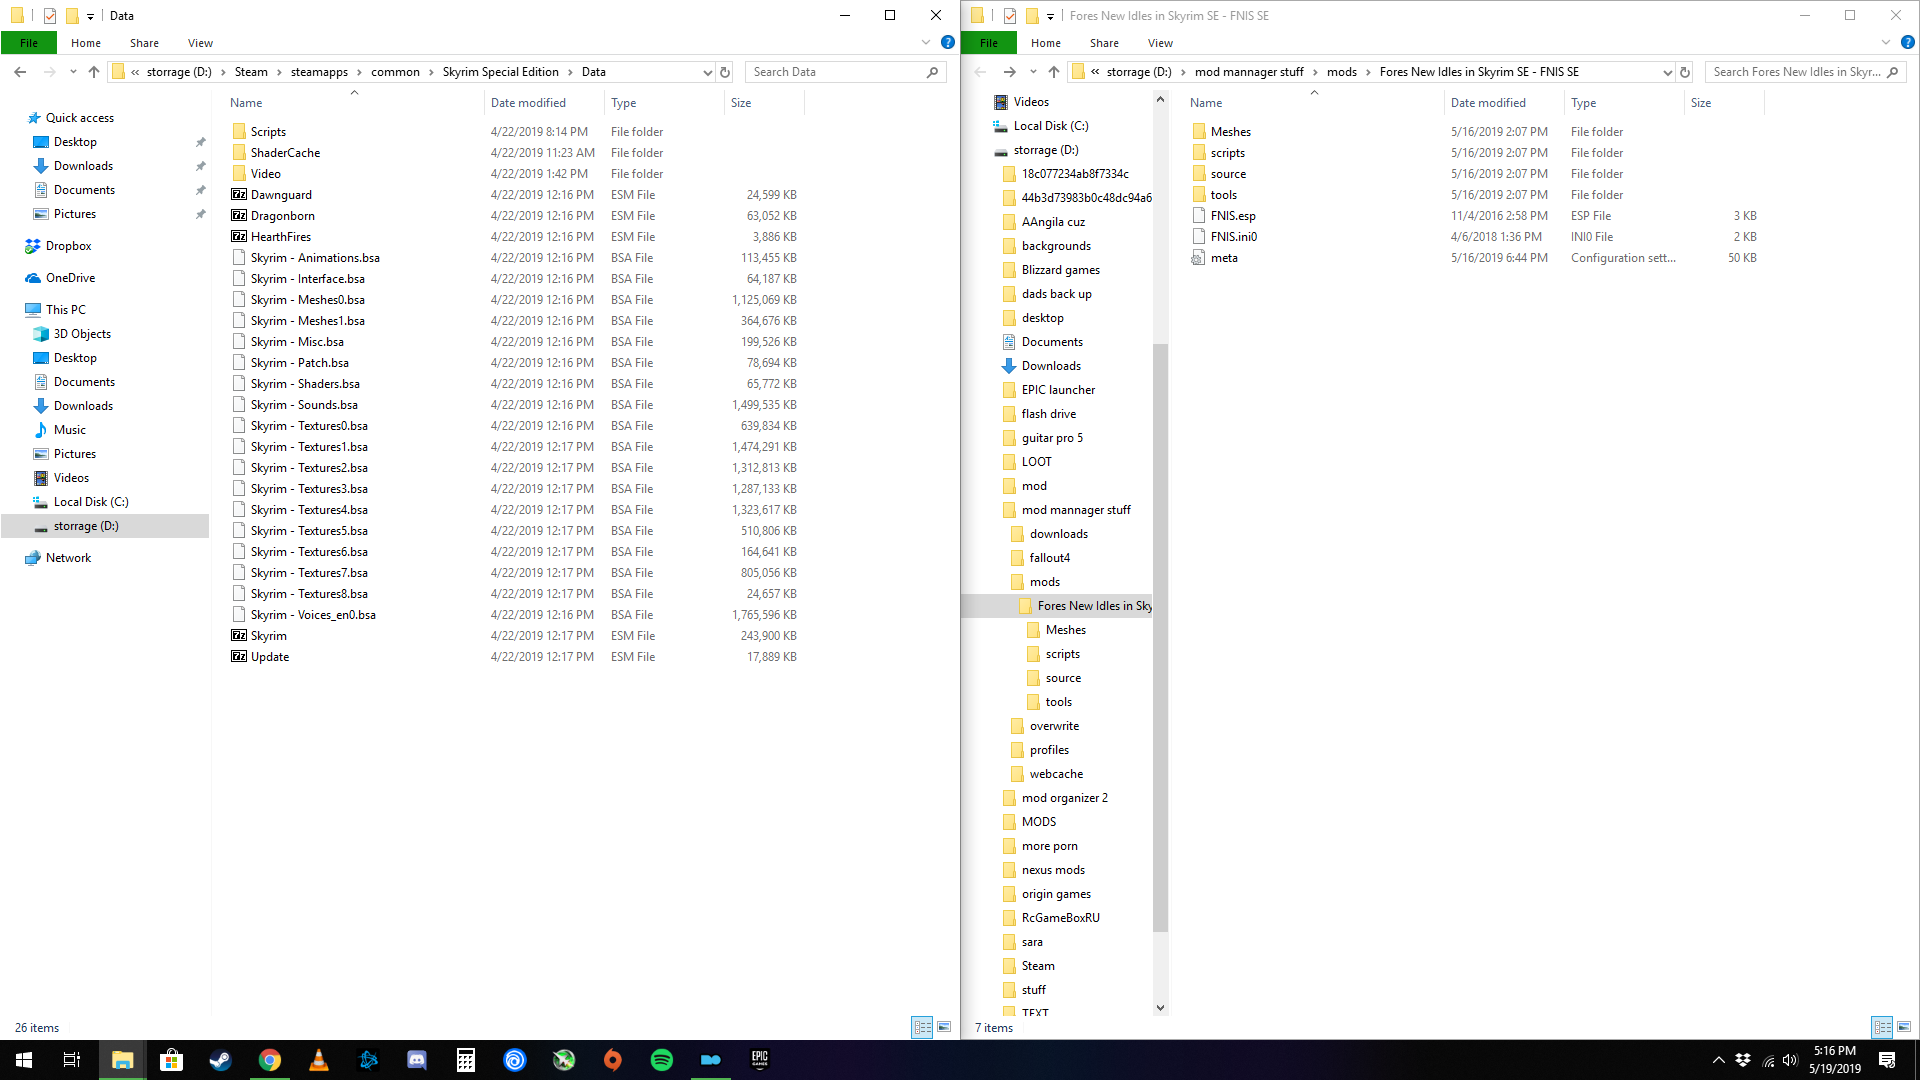Select 'mod organizer 2' folder in right tree
Screen dimensions: 1920x1080
tap(1064, 798)
